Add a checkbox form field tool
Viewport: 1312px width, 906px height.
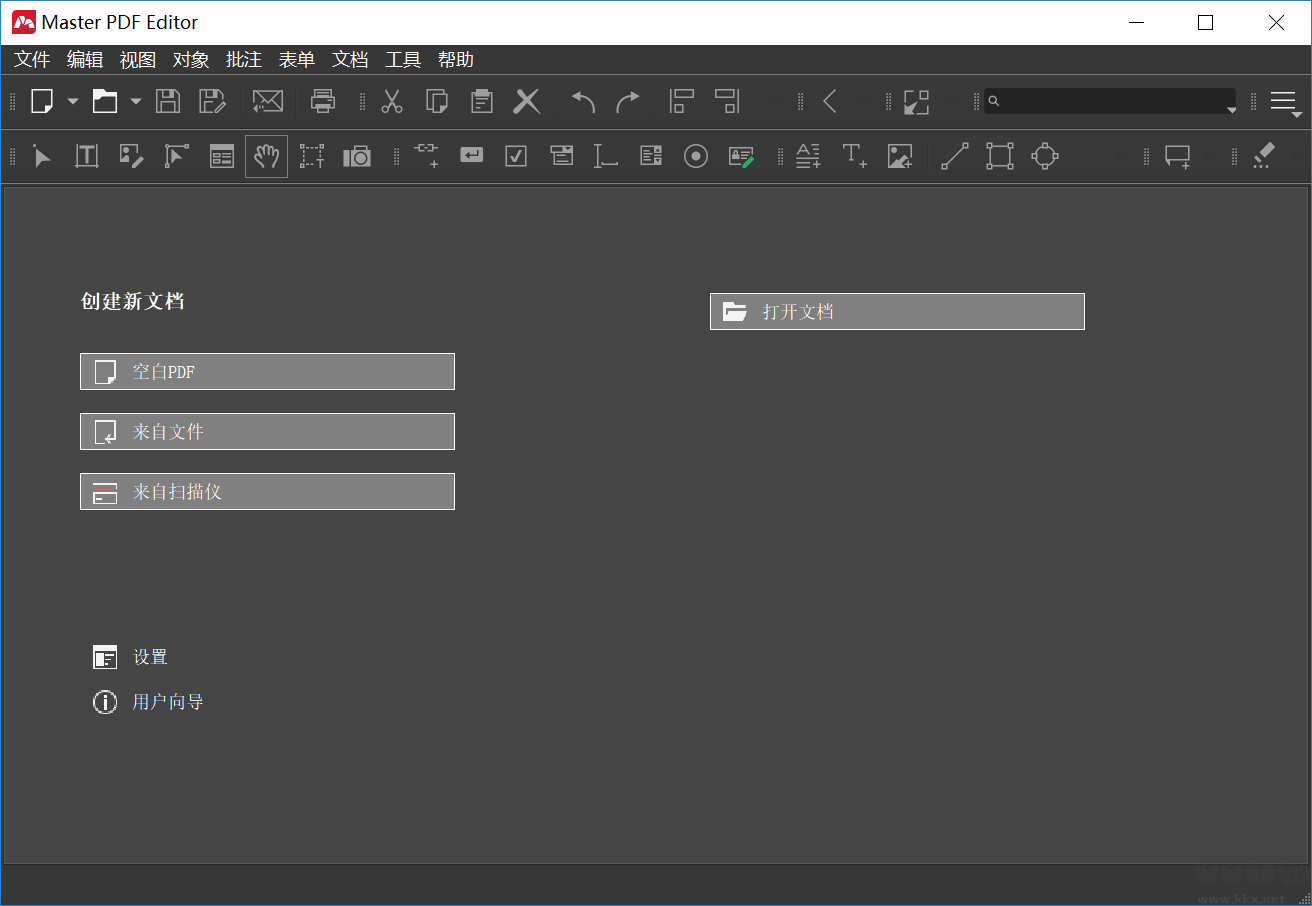point(516,156)
